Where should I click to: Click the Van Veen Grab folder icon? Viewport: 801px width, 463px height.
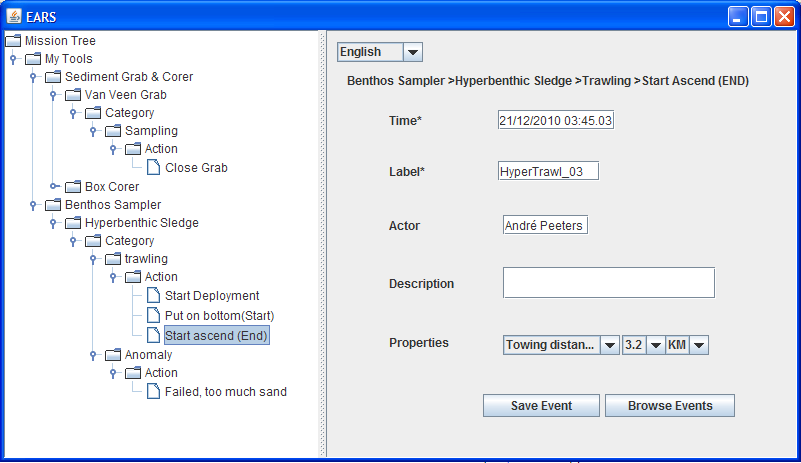[x=73, y=95]
